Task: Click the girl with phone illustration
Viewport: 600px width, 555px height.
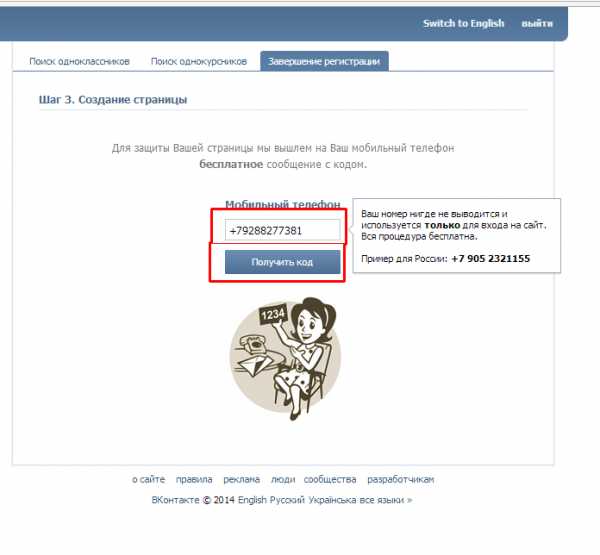Action: [285, 358]
